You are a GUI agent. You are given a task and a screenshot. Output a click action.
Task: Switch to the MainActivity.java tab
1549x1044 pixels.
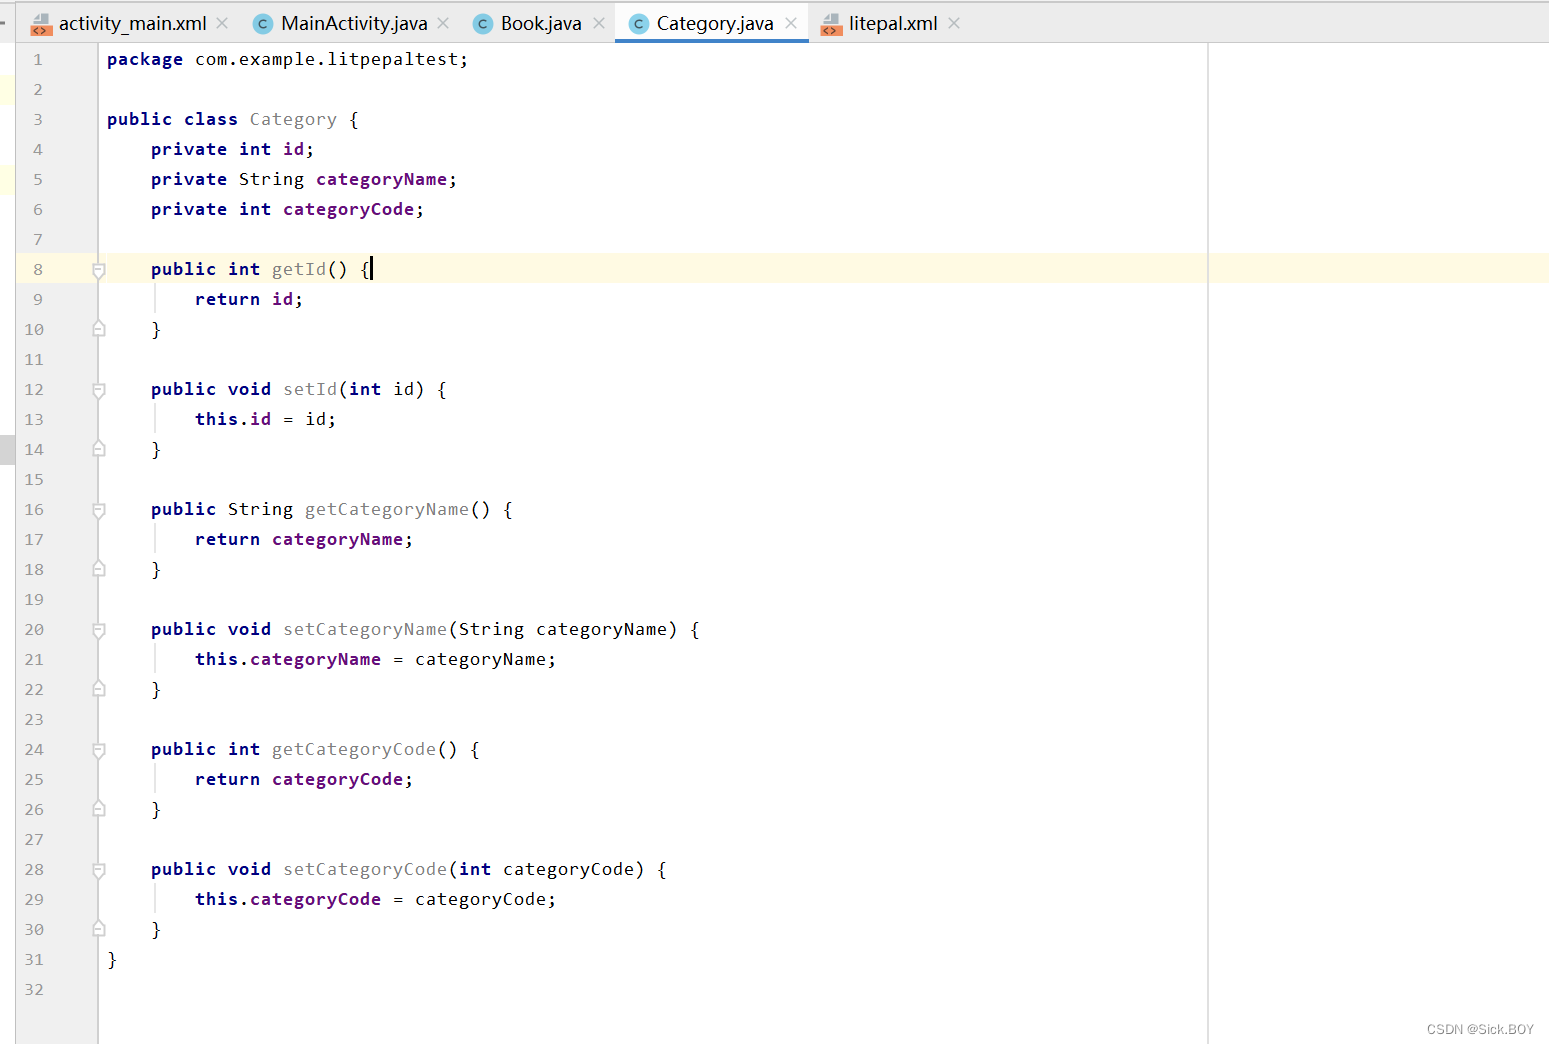(x=354, y=23)
